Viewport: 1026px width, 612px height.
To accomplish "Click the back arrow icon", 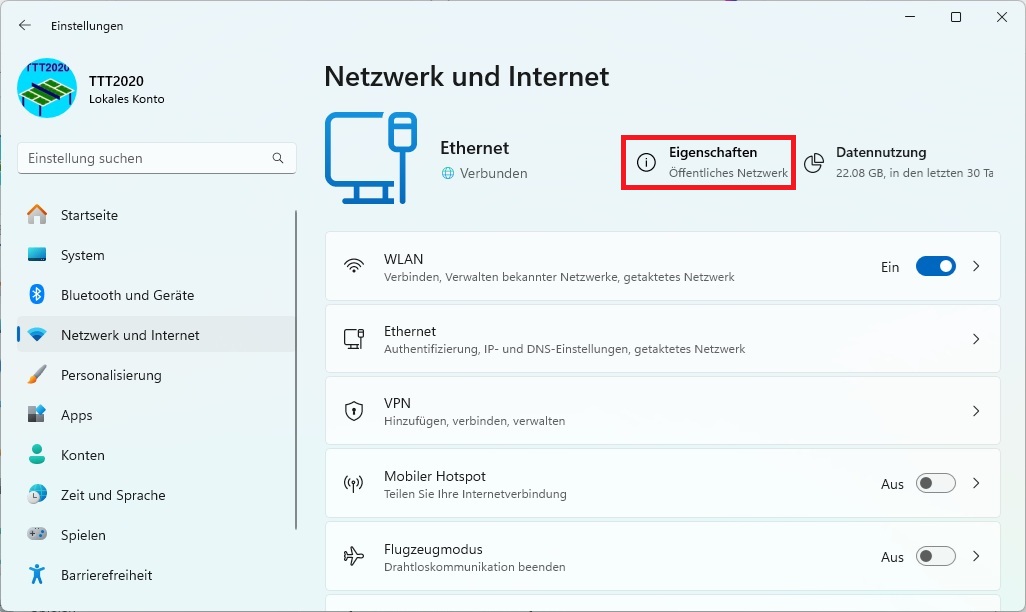I will tap(25, 26).
